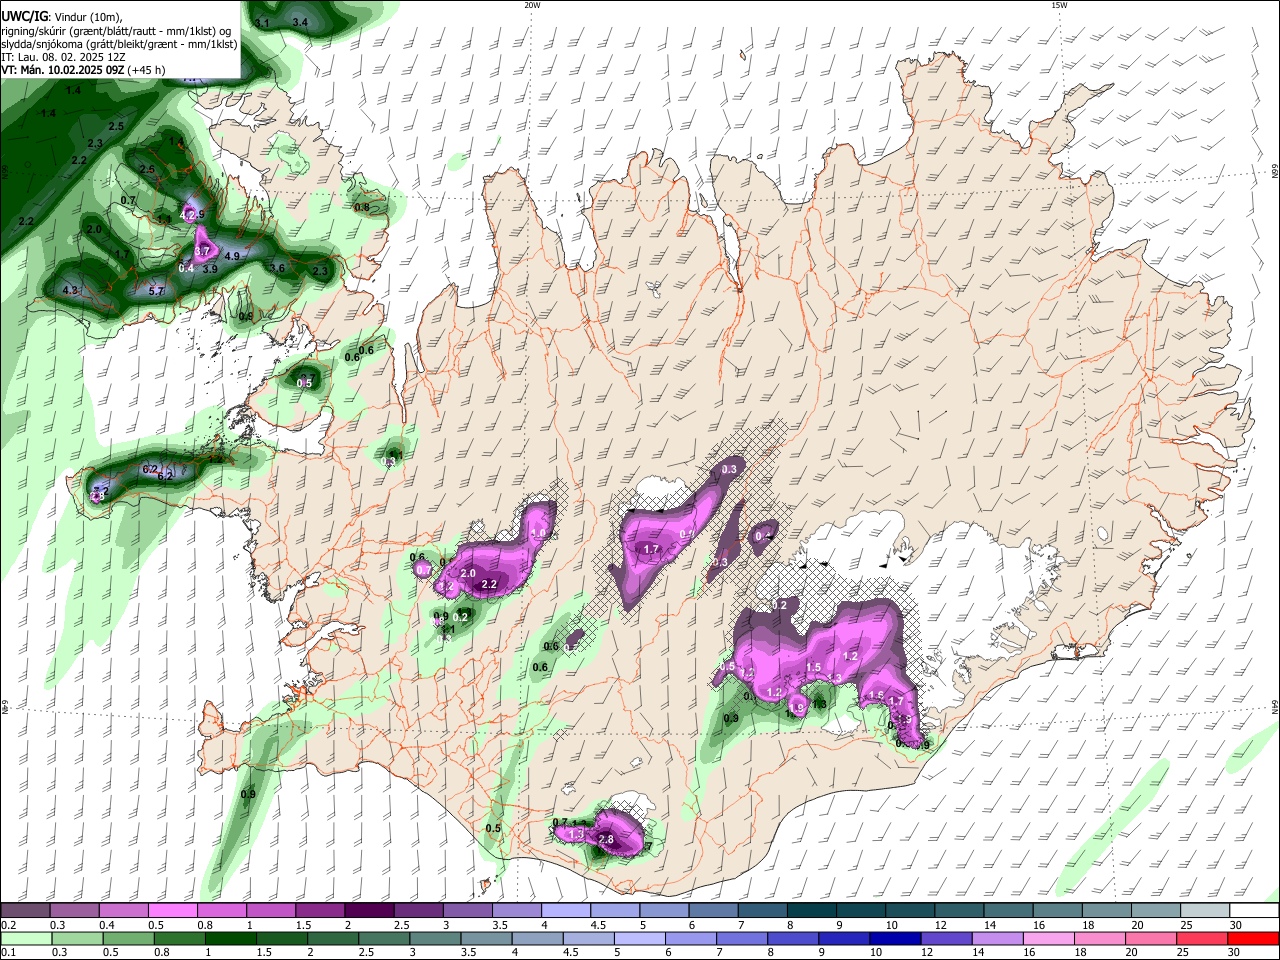1280x960 pixels.
Task: Click the dark mauve 0.2–0.3 snow legend swatch
Action: click(24, 911)
